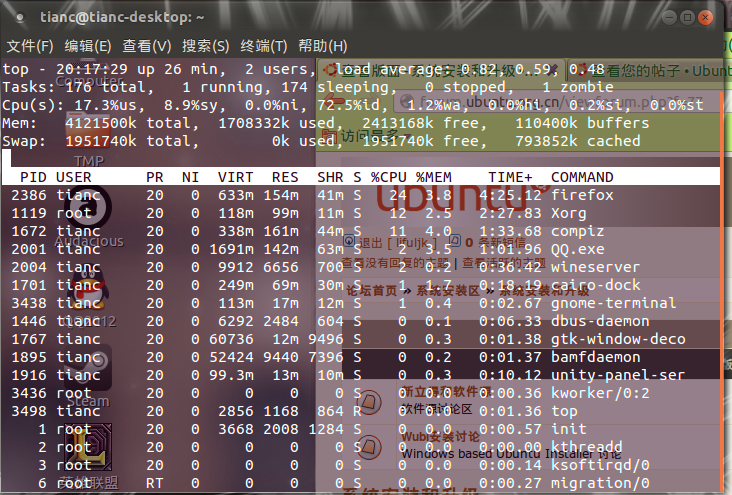Open the 查看(V) menu

tap(147, 46)
